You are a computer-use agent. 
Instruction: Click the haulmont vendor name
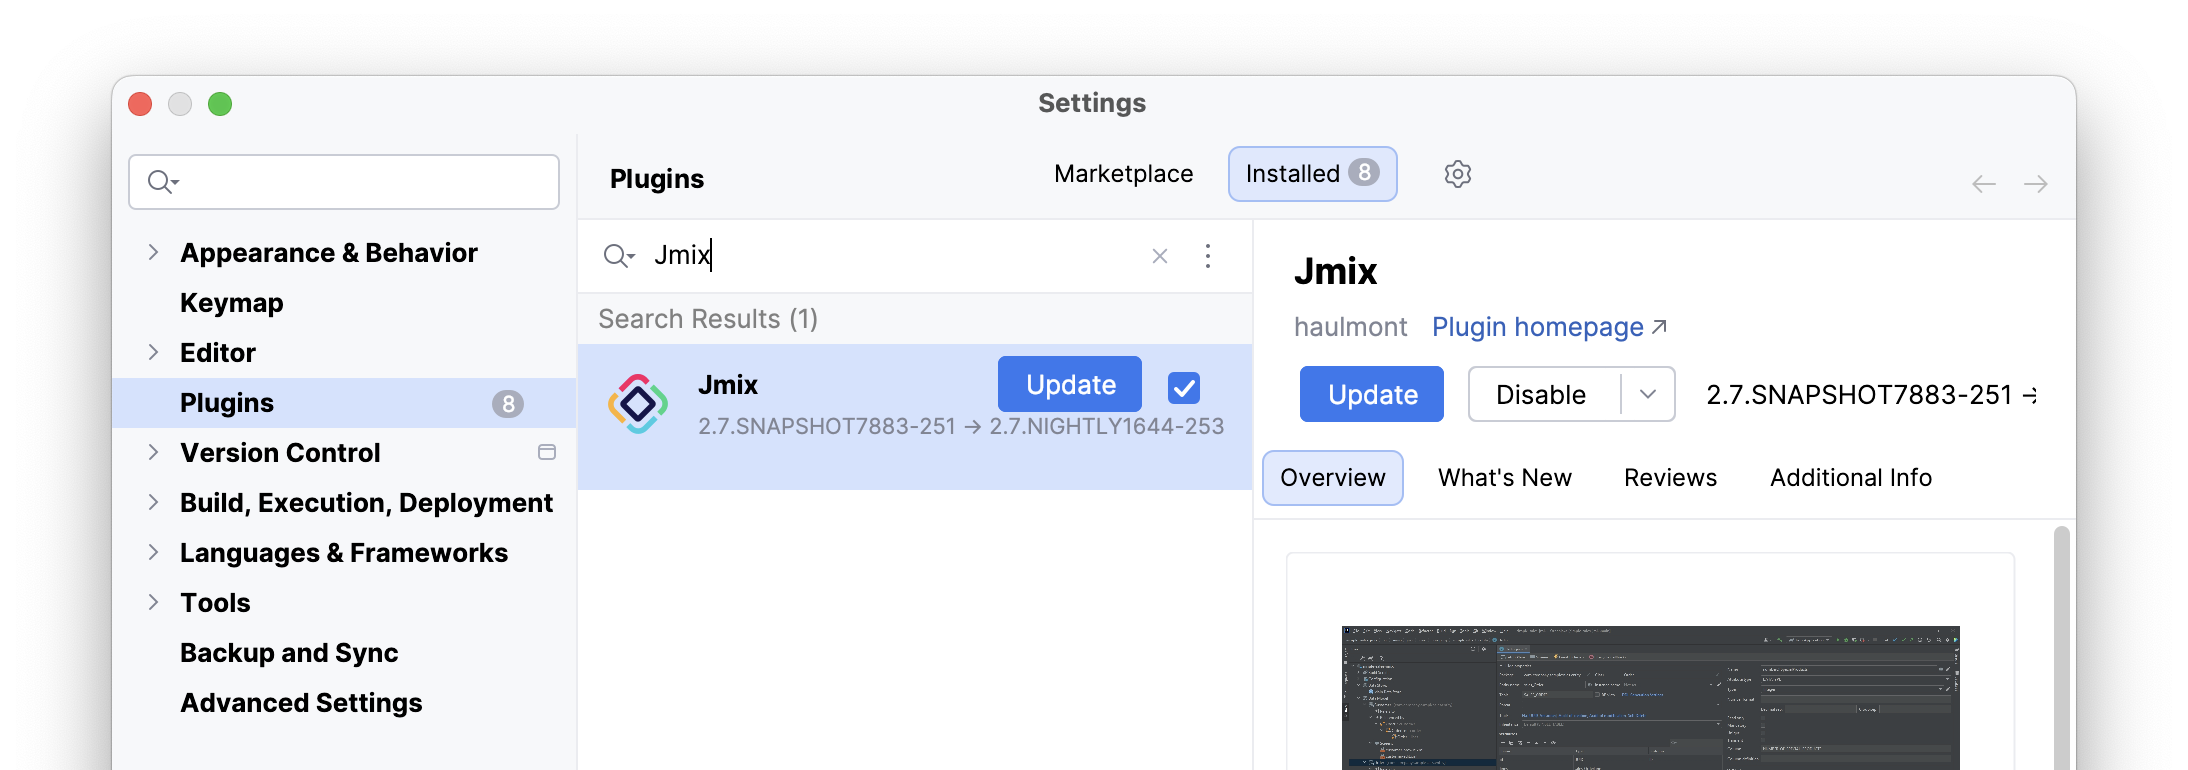click(1350, 327)
